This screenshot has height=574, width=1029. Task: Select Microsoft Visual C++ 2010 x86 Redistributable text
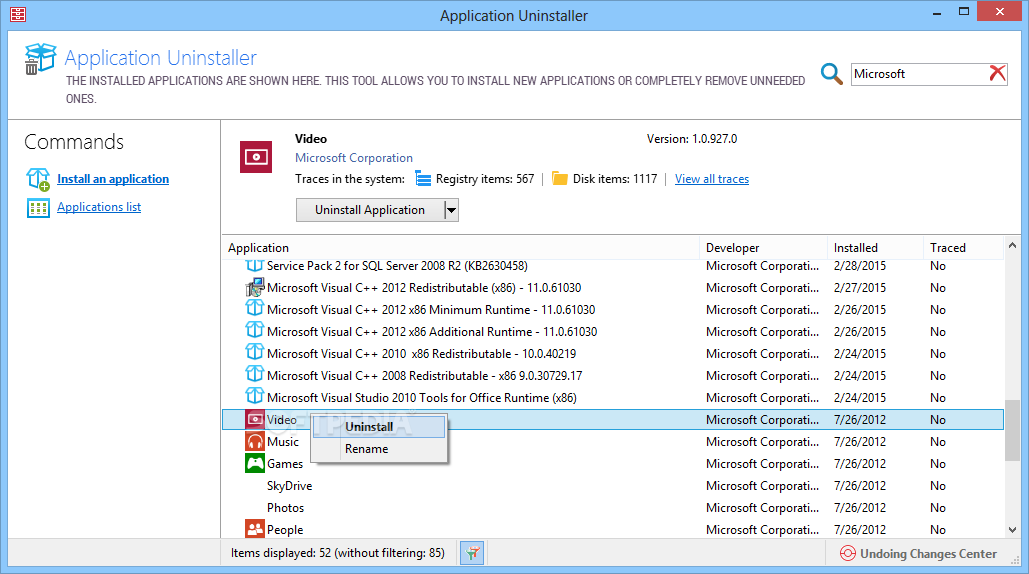point(421,354)
